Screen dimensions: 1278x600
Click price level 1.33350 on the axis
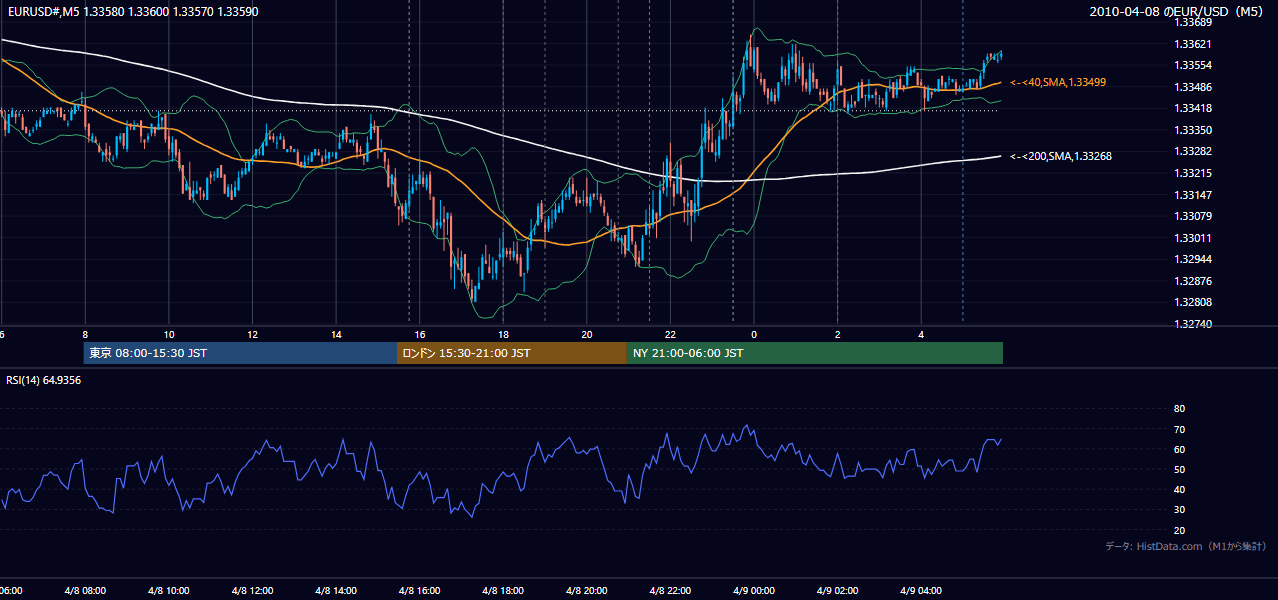[1193, 130]
